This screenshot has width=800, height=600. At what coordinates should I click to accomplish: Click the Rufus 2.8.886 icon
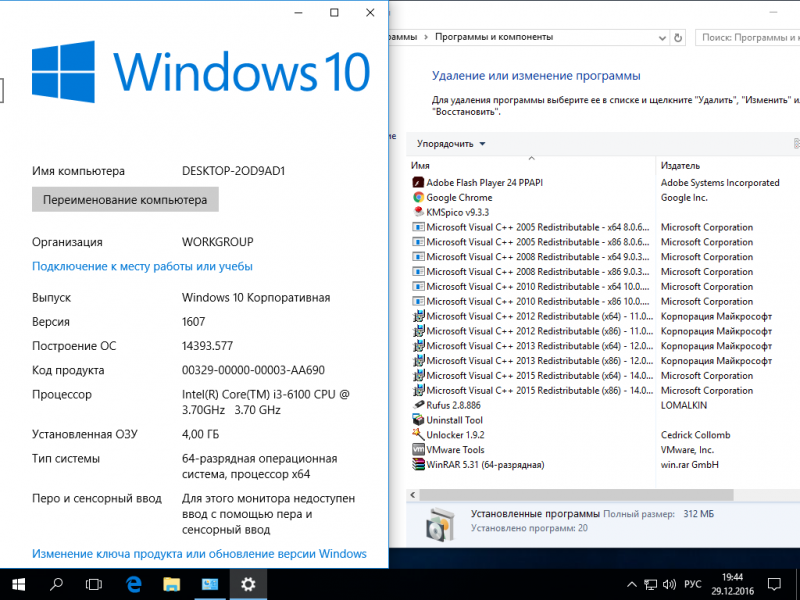[418, 405]
